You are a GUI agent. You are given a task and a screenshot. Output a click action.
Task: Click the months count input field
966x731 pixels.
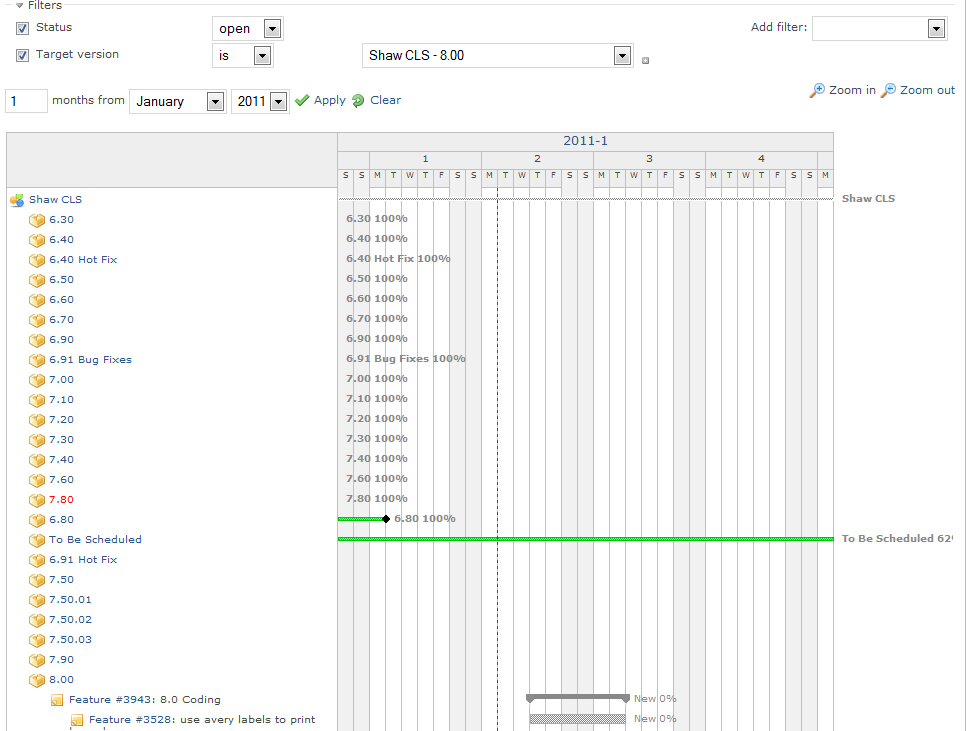click(x=26, y=101)
